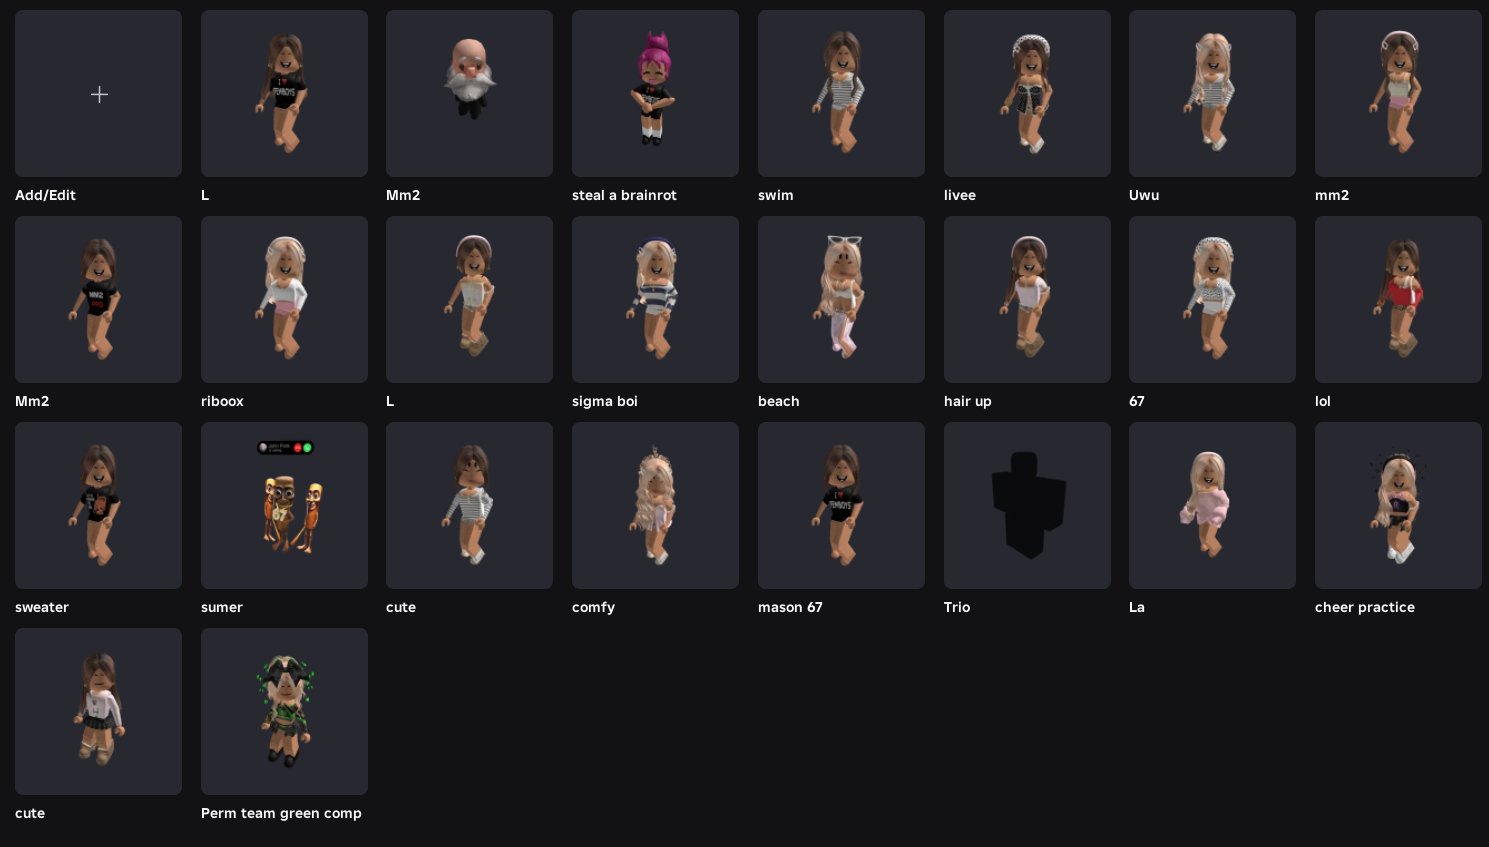
Task: Click the plus icon in Add/Edit tile
Action: (x=99, y=94)
